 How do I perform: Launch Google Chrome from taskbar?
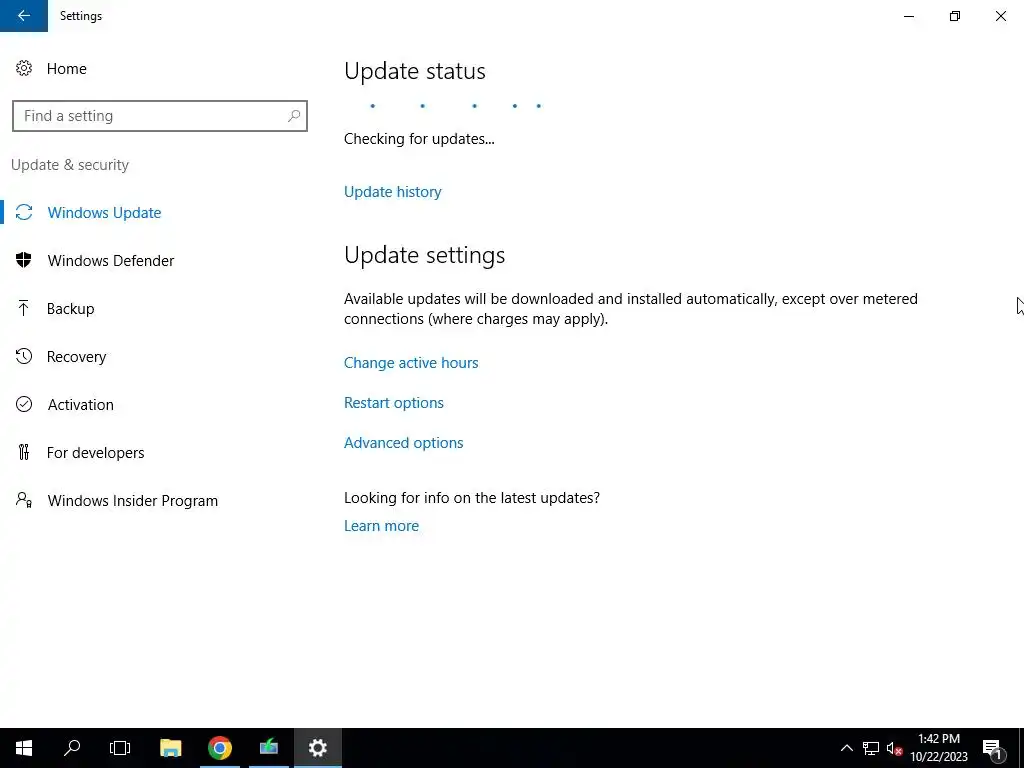219,748
